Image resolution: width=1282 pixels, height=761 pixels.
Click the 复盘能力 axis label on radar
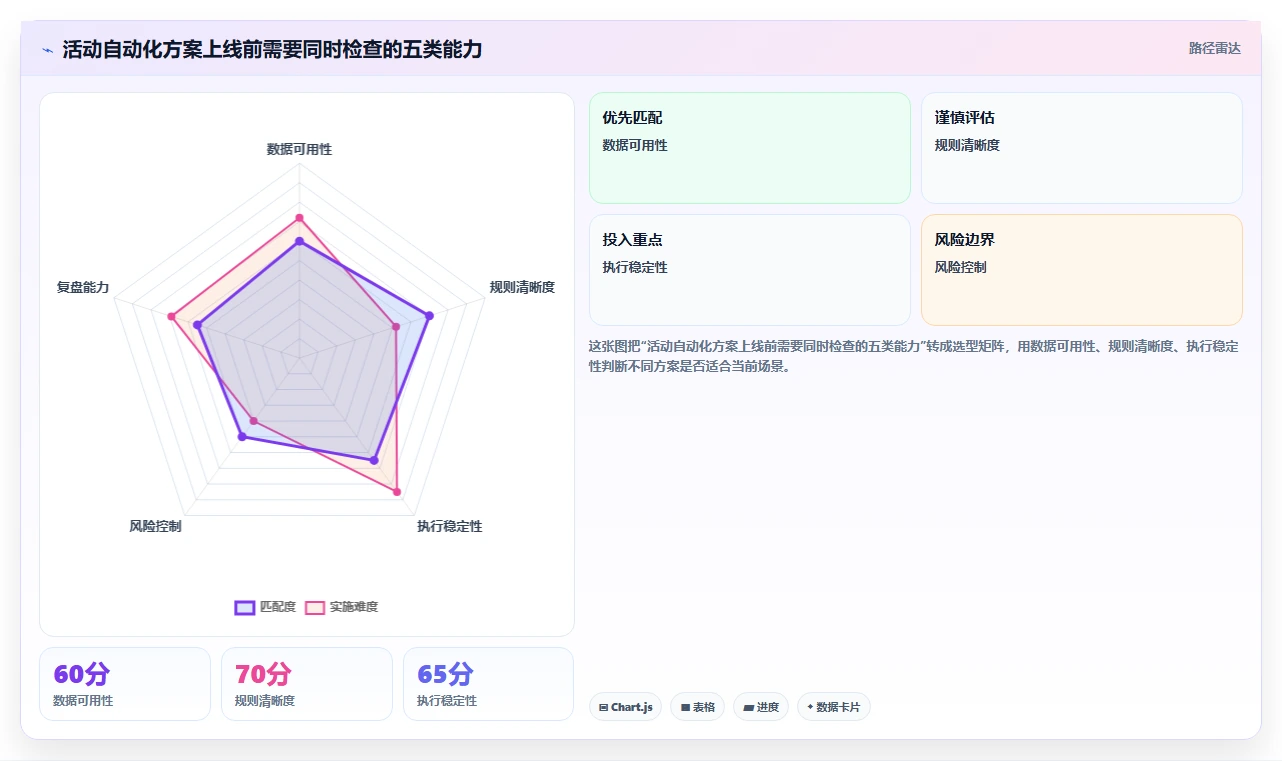click(x=83, y=287)
